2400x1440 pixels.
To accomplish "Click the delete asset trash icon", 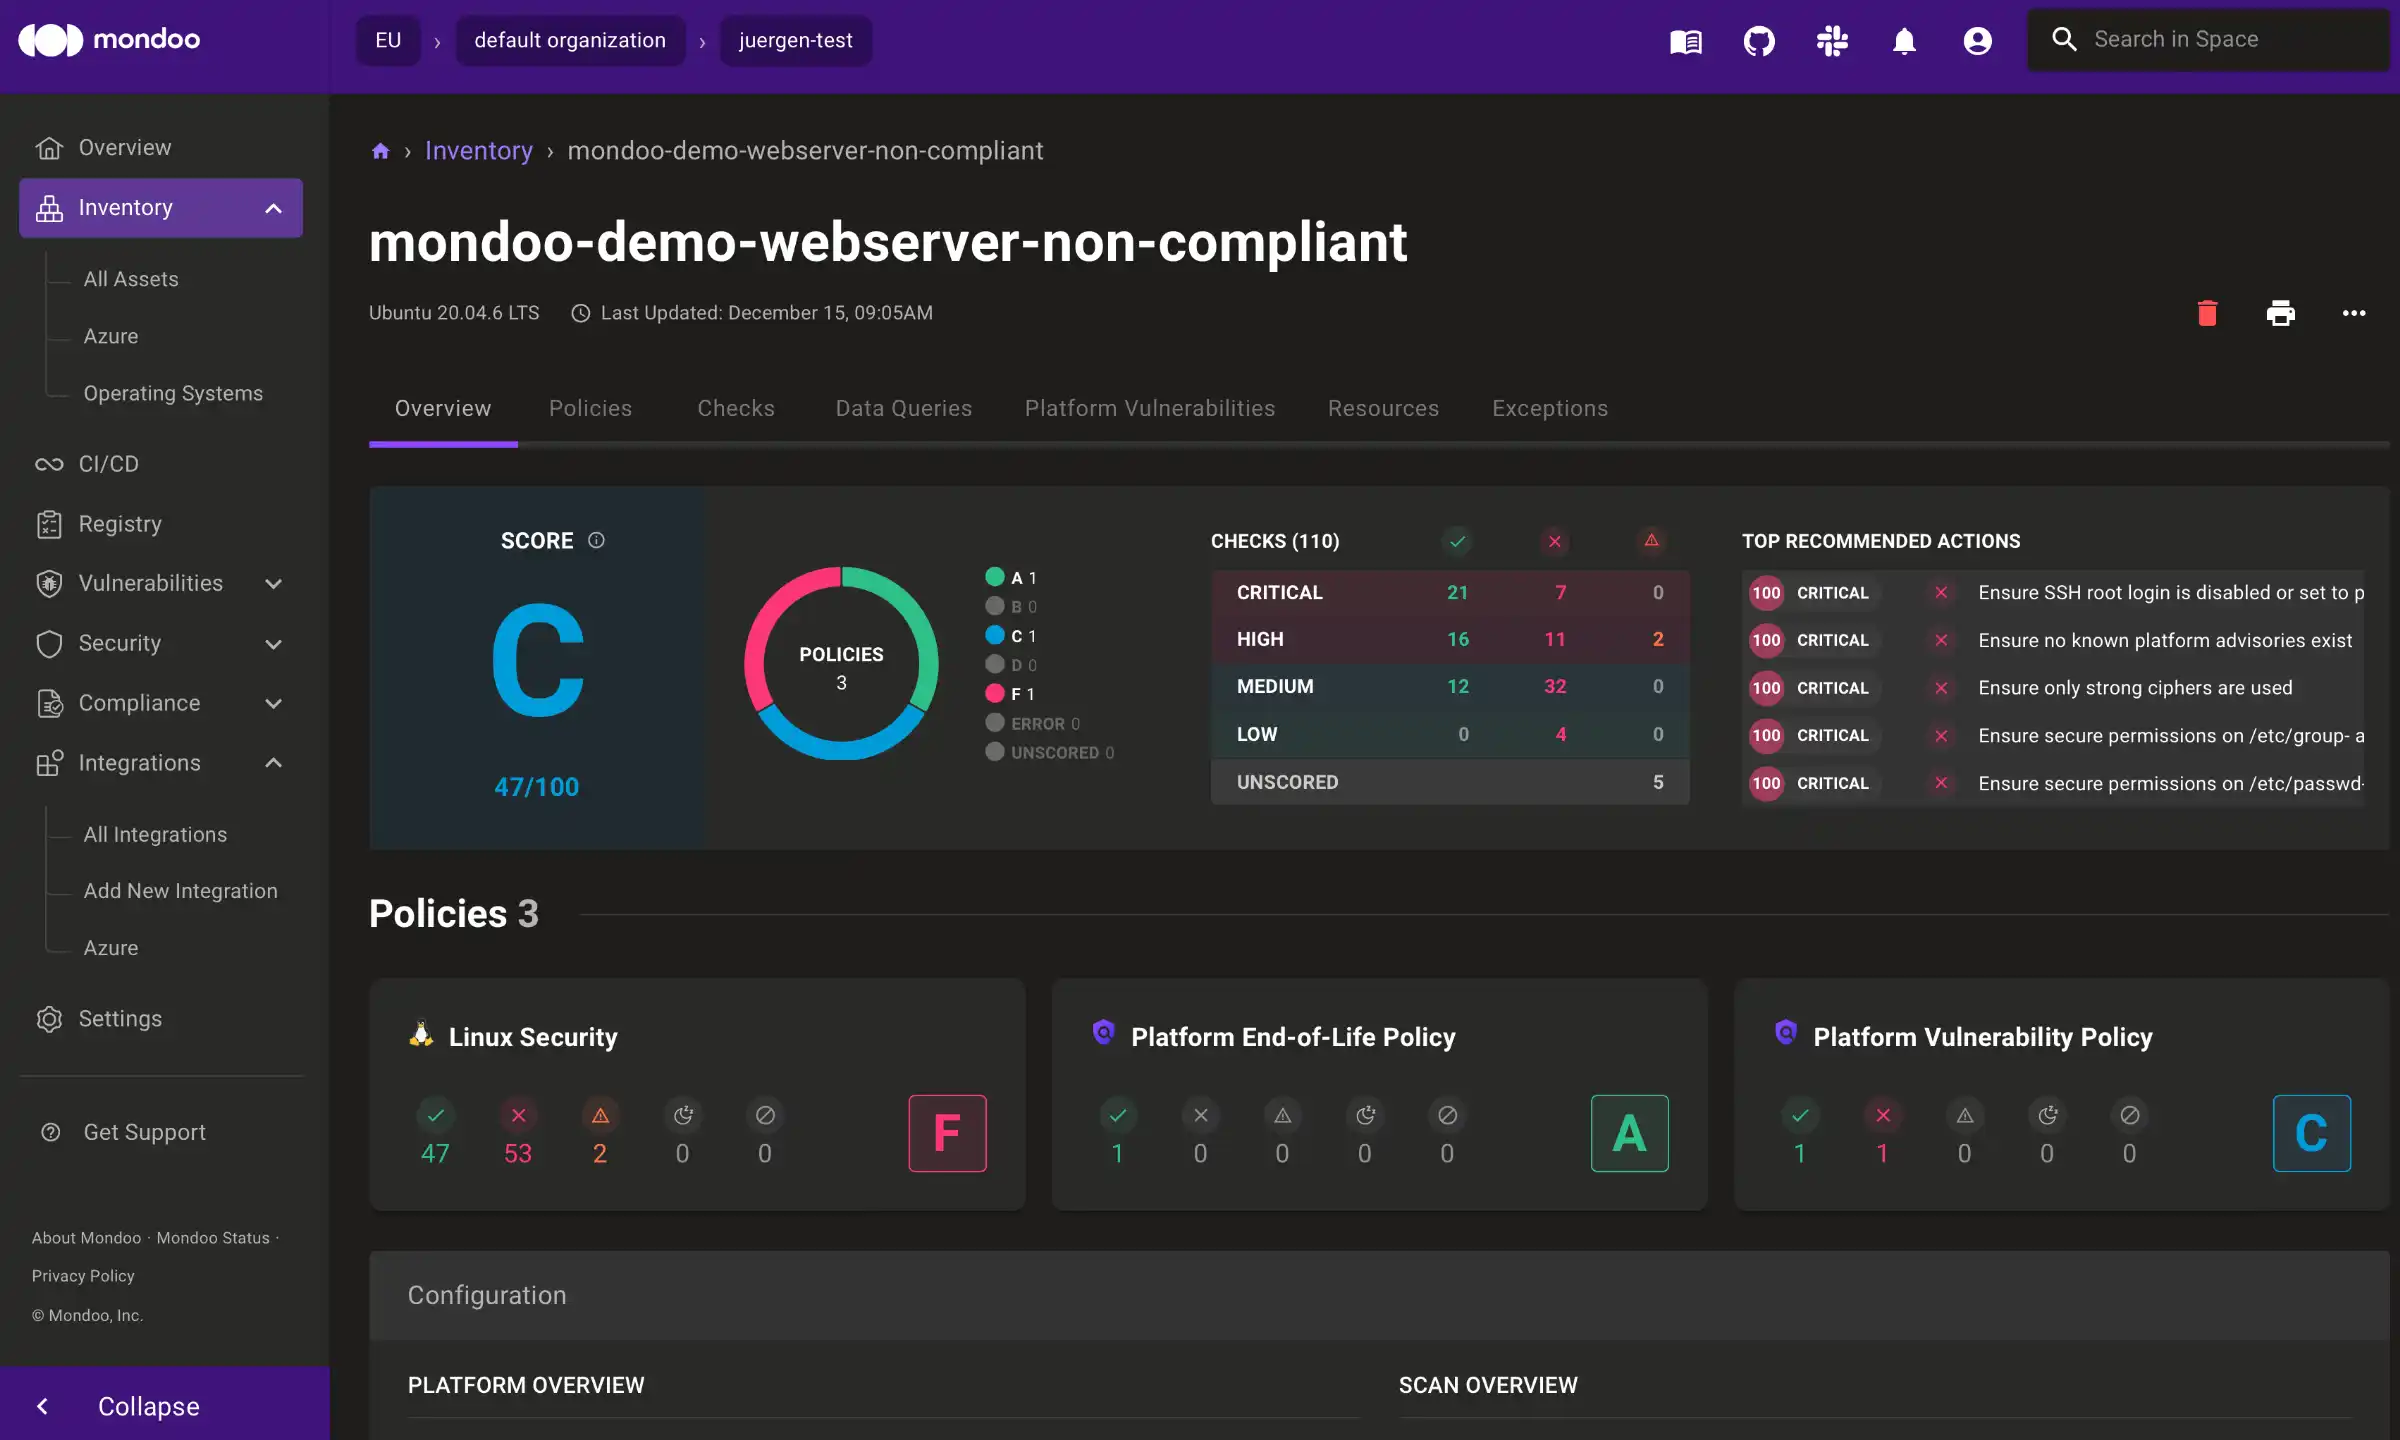I will coord(2208,315).
